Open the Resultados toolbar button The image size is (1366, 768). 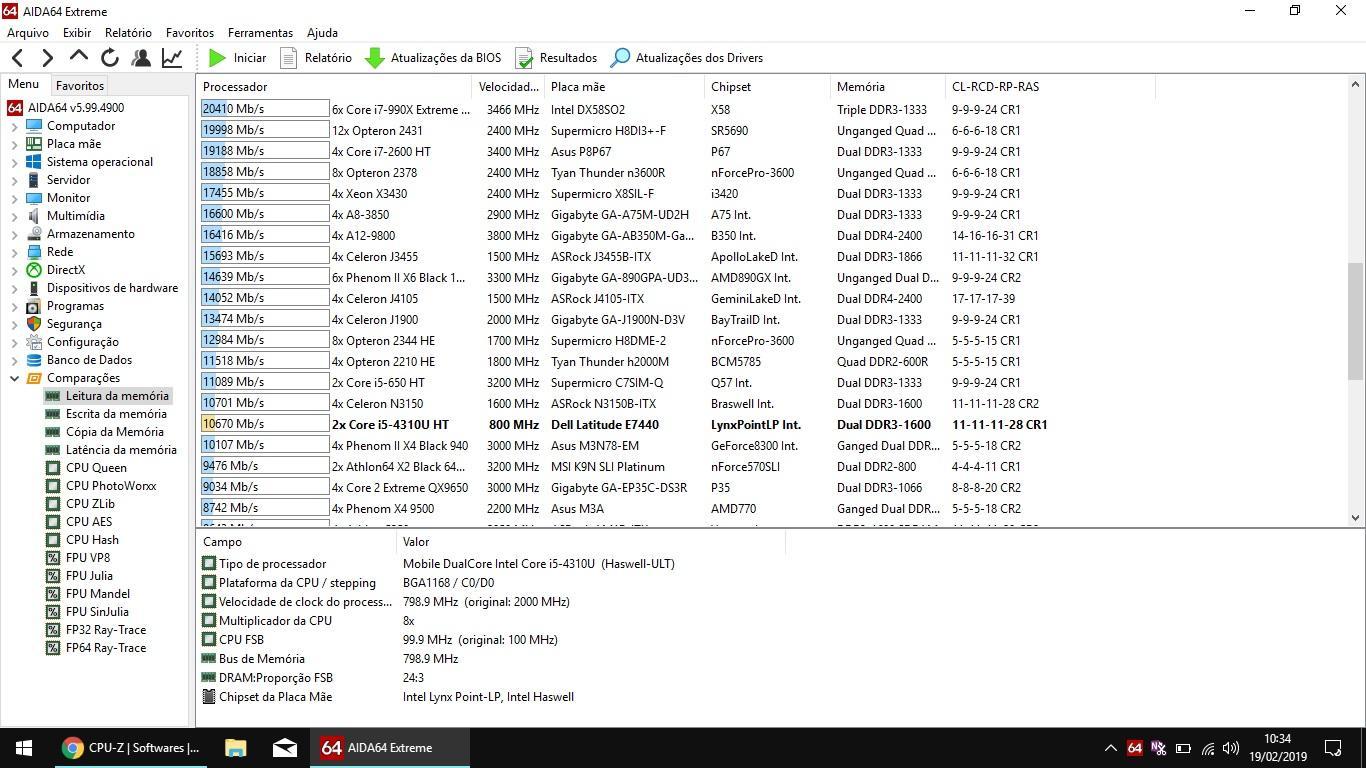(x=555, y=58)
